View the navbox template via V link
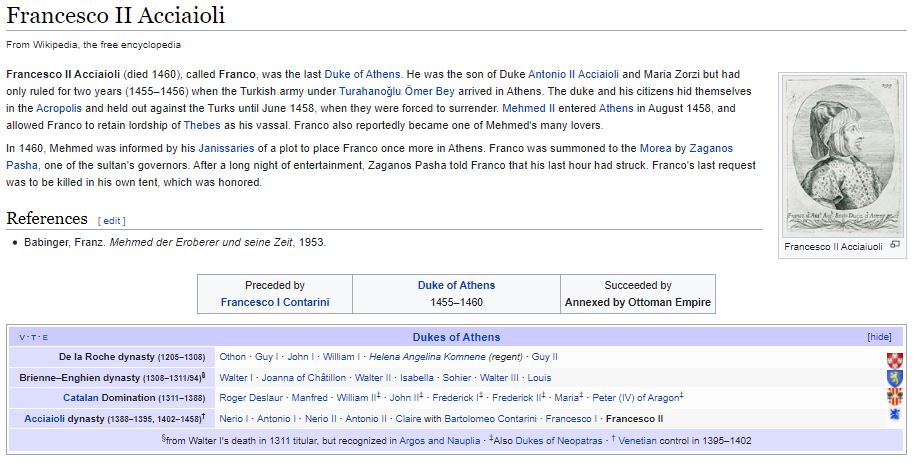916x466 pixels. pos(22,338)
